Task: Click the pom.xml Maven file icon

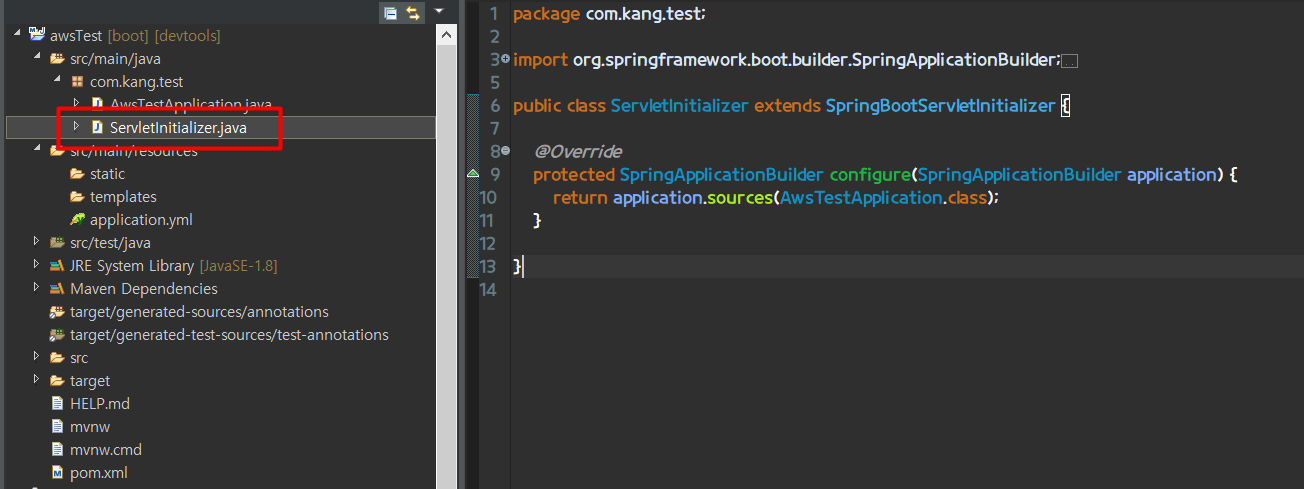Action: coord(57,473)
